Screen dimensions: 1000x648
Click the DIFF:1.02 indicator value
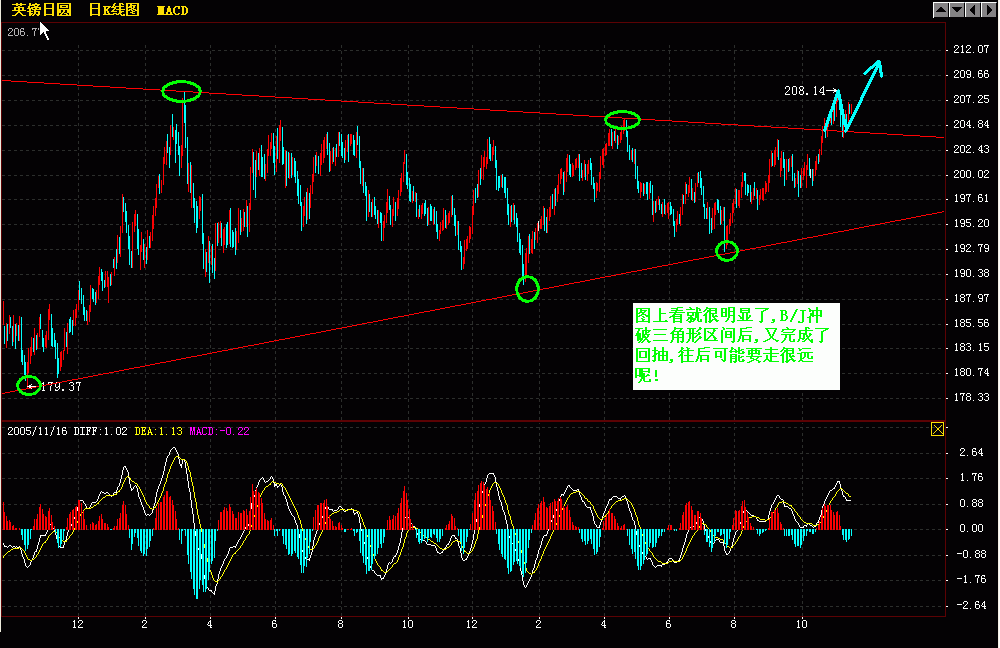(x=100, y=431)
